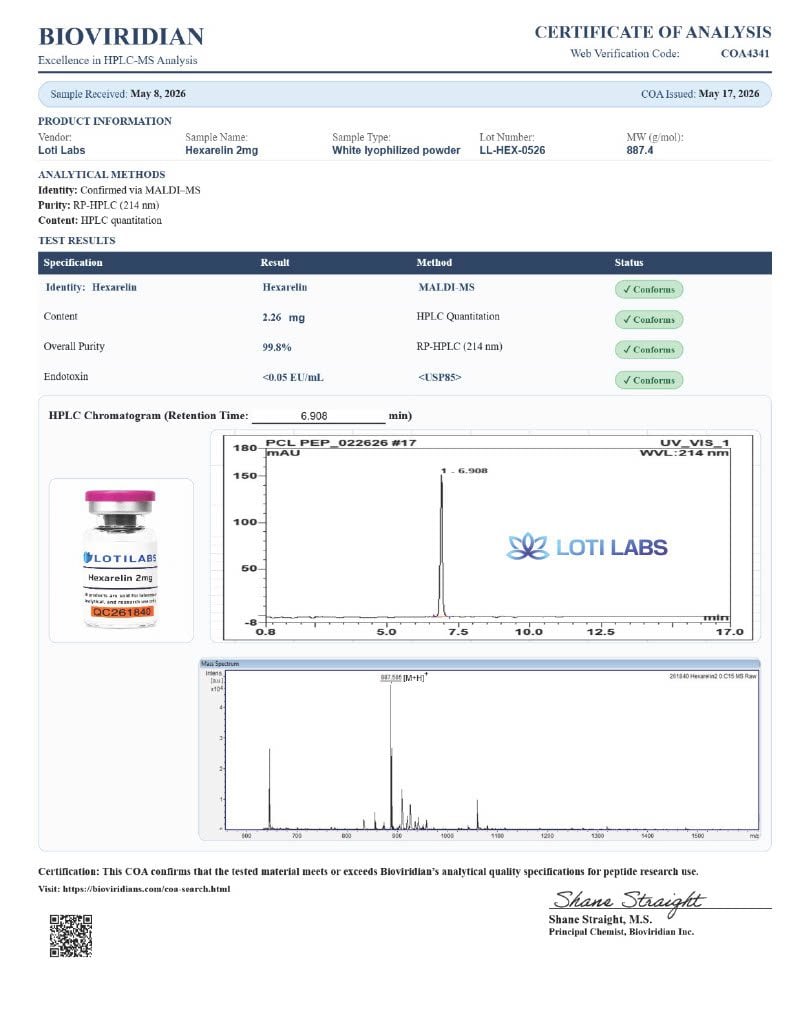Click the ANALYTICAL METHODS section heading
The image size is (791, 1024).
tap(101, 174)
